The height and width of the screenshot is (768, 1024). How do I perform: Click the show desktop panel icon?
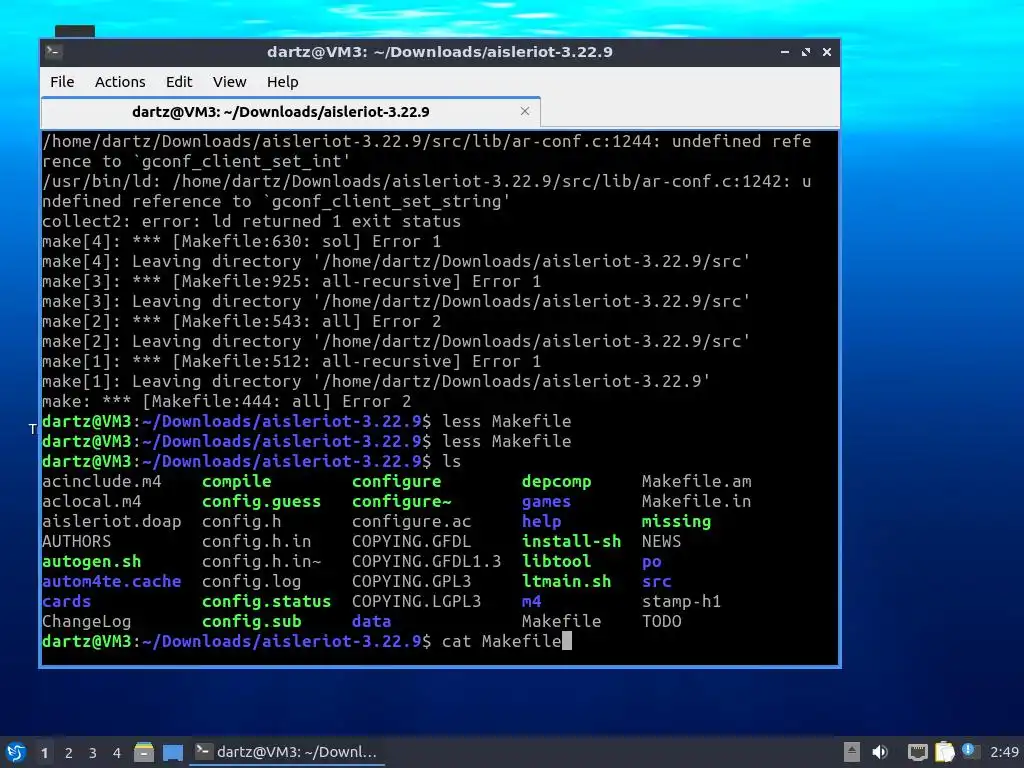coord(173,752)
